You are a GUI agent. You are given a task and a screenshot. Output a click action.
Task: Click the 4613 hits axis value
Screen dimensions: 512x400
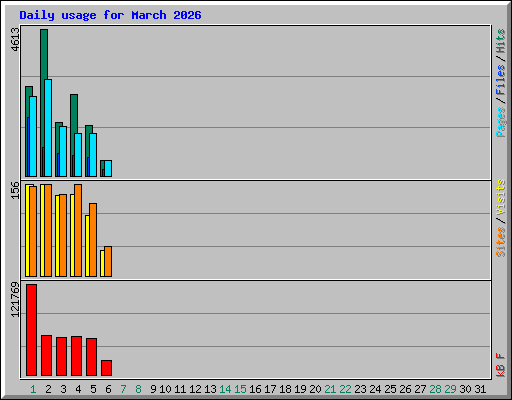(x=15, y=40)
